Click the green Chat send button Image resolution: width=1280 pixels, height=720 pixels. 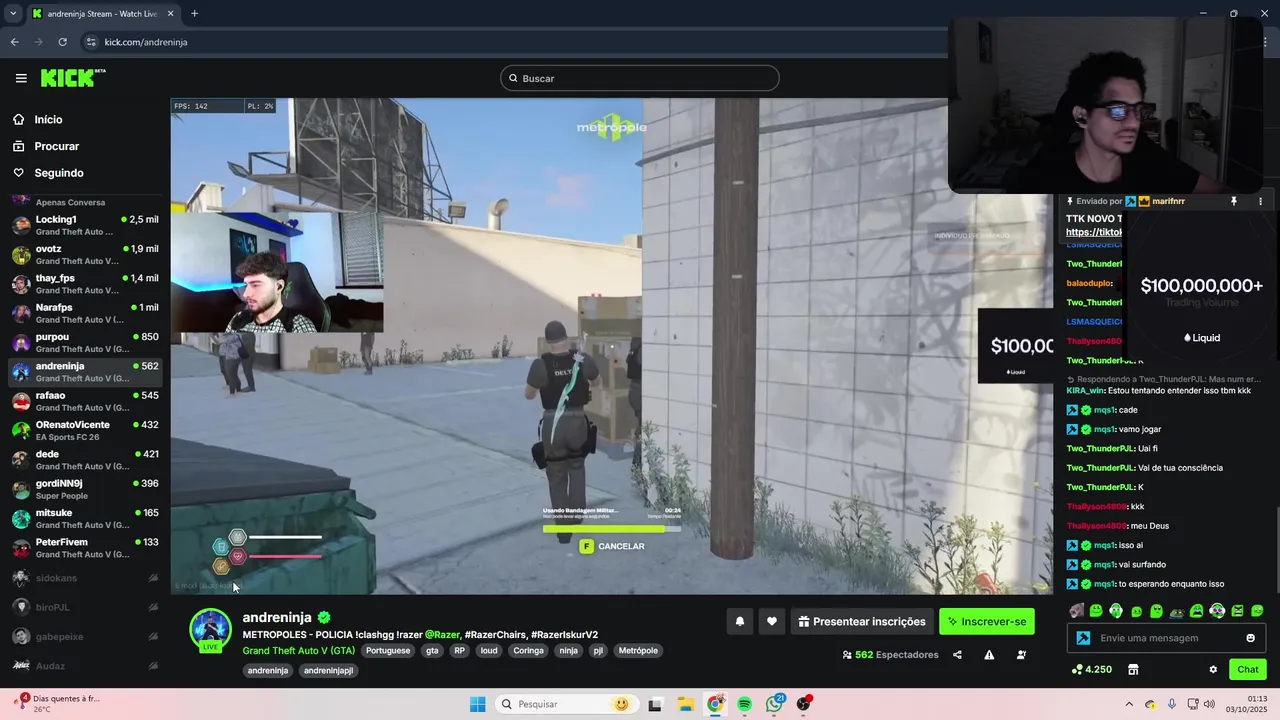point(1248,669)
